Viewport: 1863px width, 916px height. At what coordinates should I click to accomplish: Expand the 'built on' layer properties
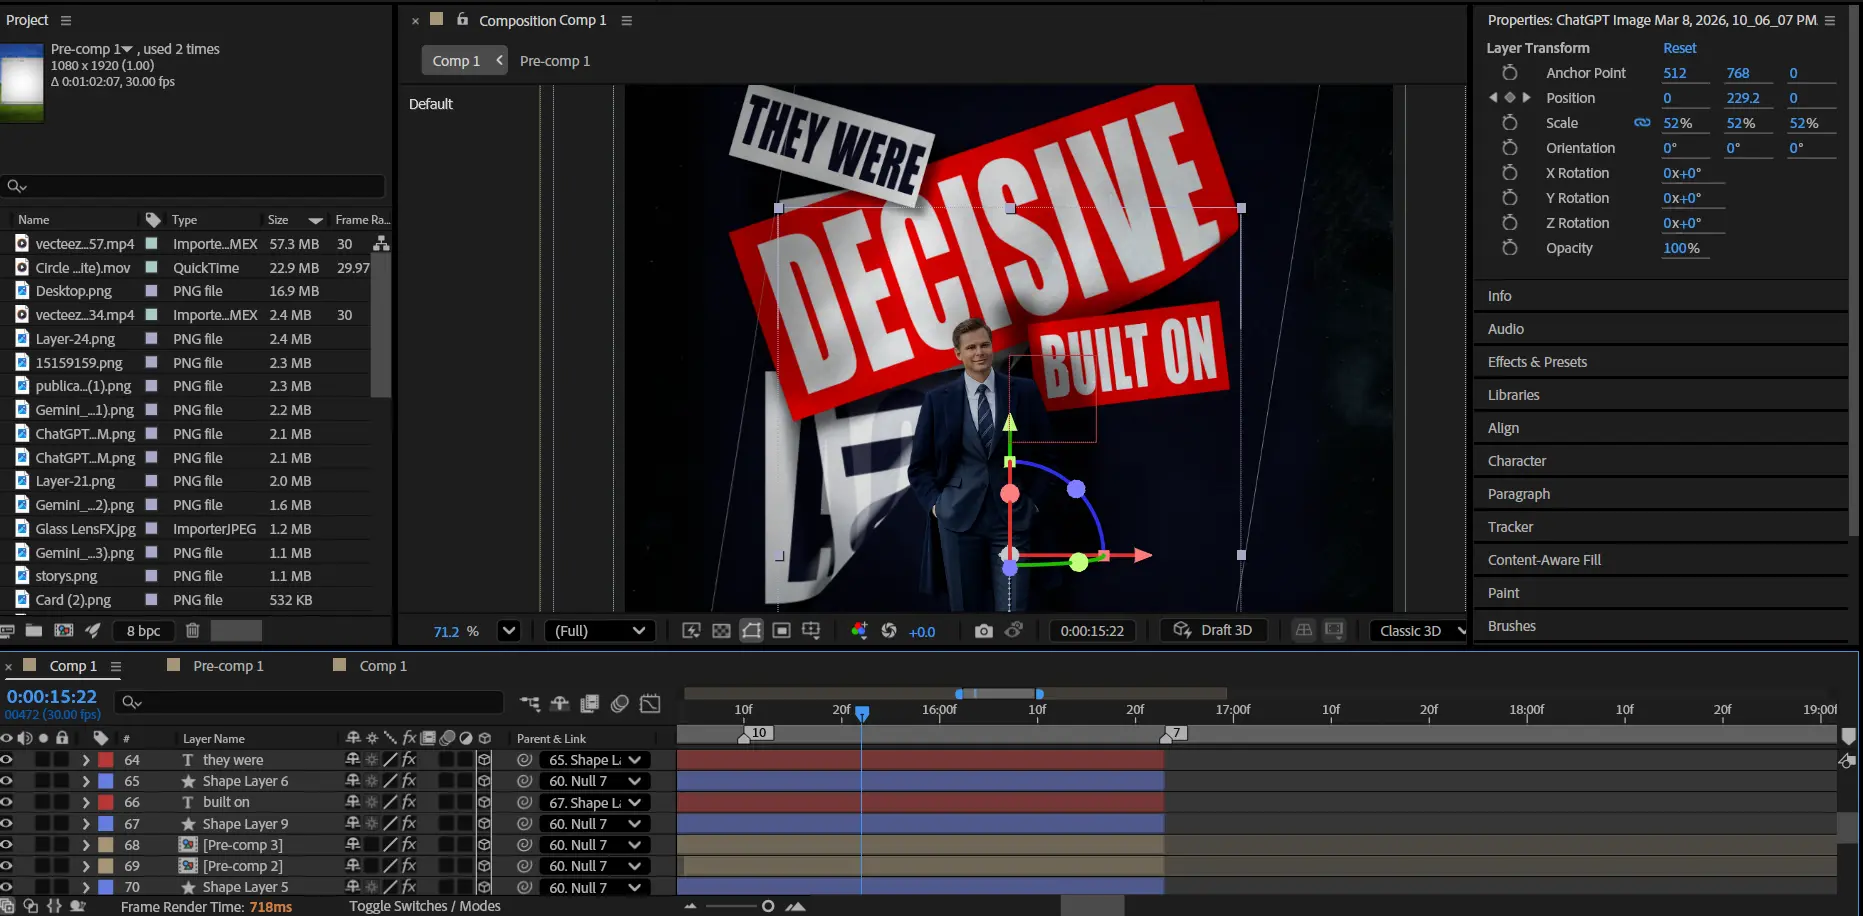coord(86,803)
